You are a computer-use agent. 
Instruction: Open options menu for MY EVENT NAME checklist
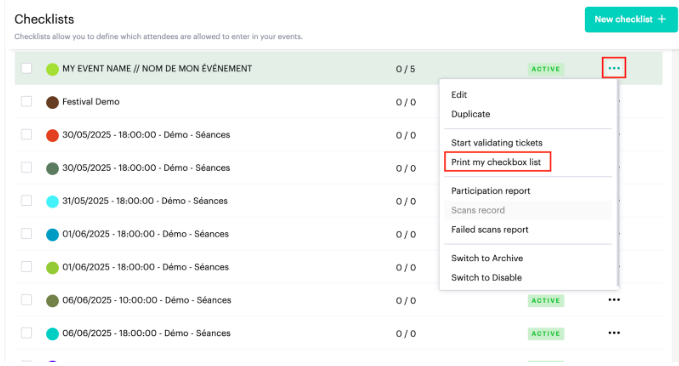(614, 68)
